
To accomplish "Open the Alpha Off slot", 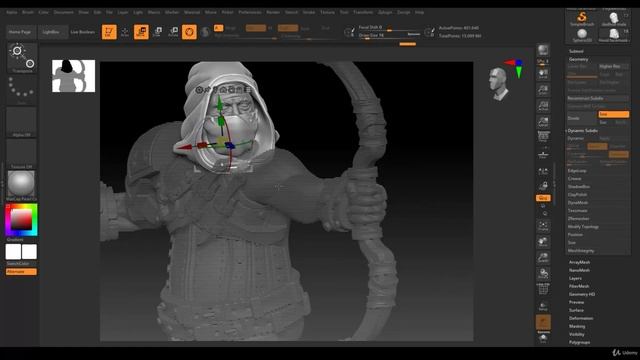I will (x=22, y=122).
